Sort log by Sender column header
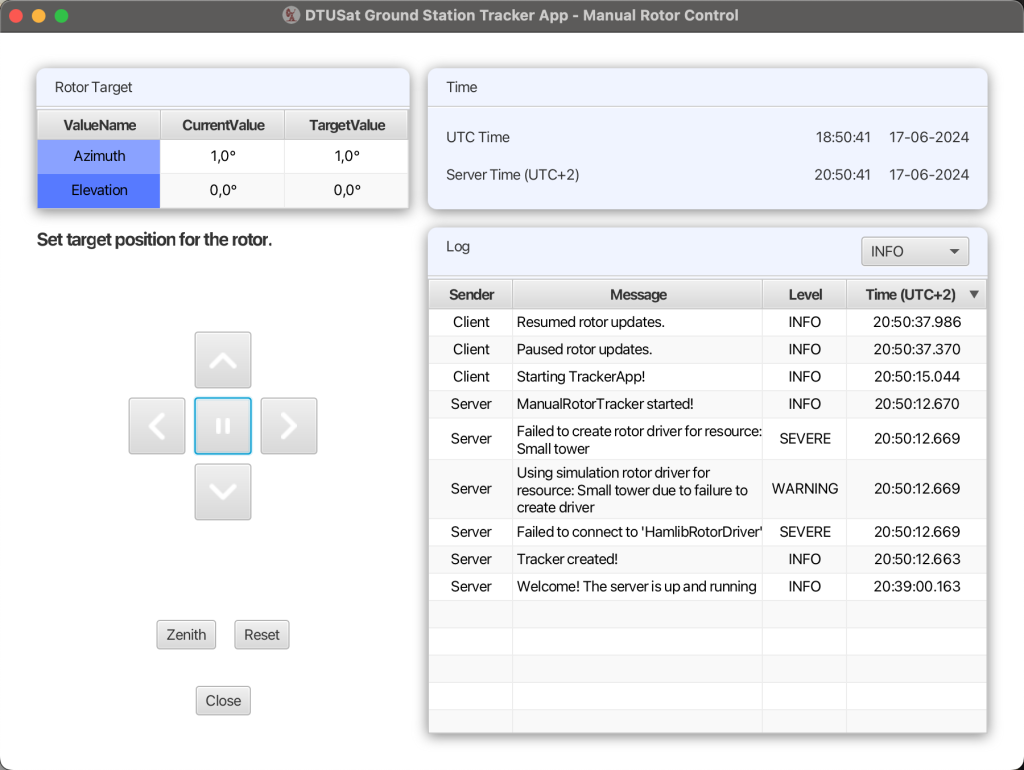Viewport: 1024px width, 770px height. pyautogui.click(x=471, y=295)
